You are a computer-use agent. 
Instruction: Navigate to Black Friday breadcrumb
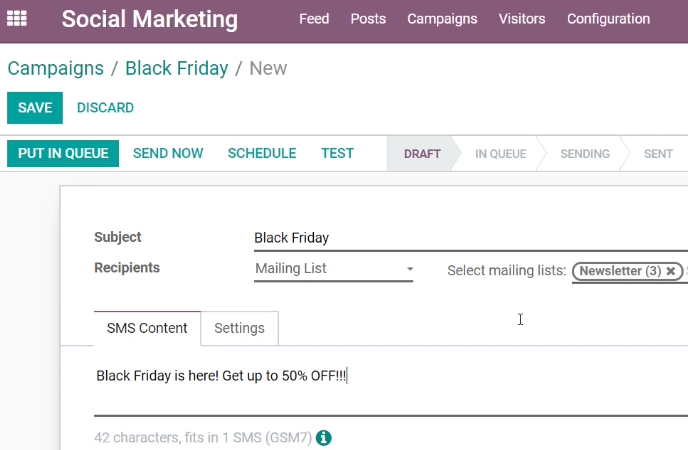pyautogui.click(x=176, y=68)
